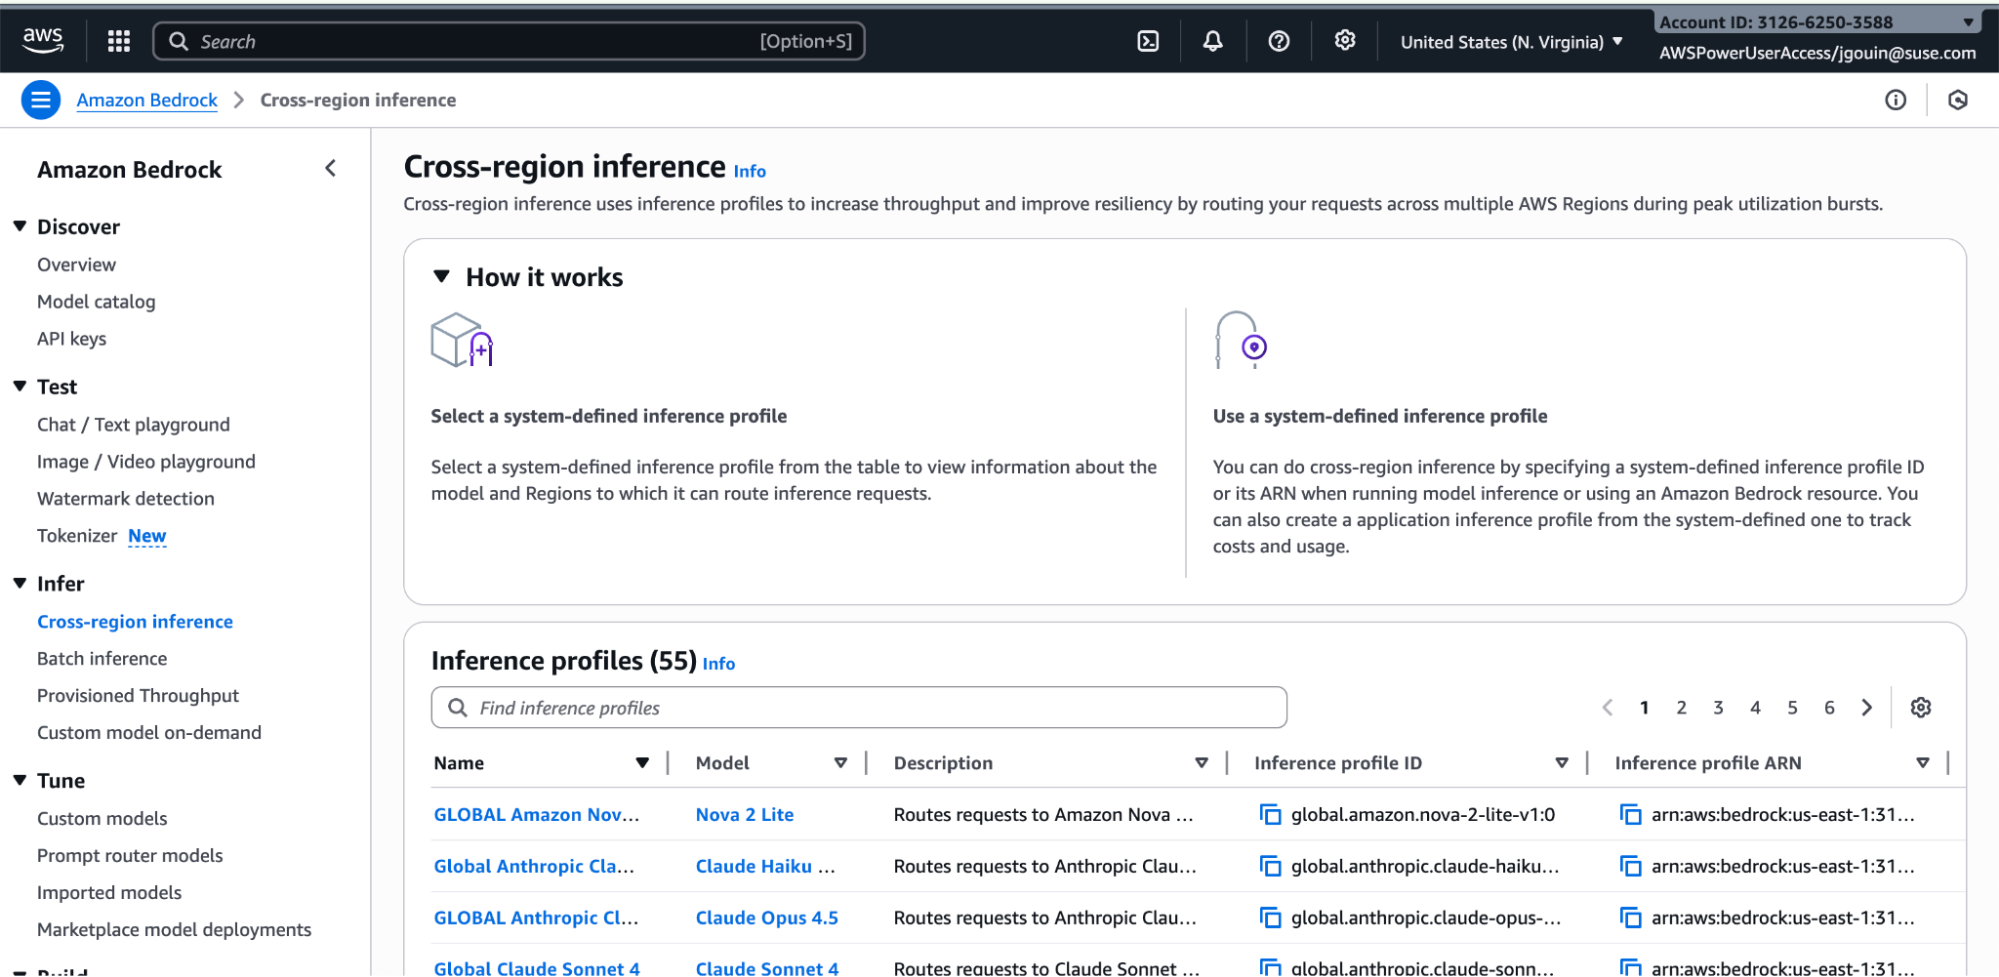Click the page info circle icon

tap(1895, 99)
